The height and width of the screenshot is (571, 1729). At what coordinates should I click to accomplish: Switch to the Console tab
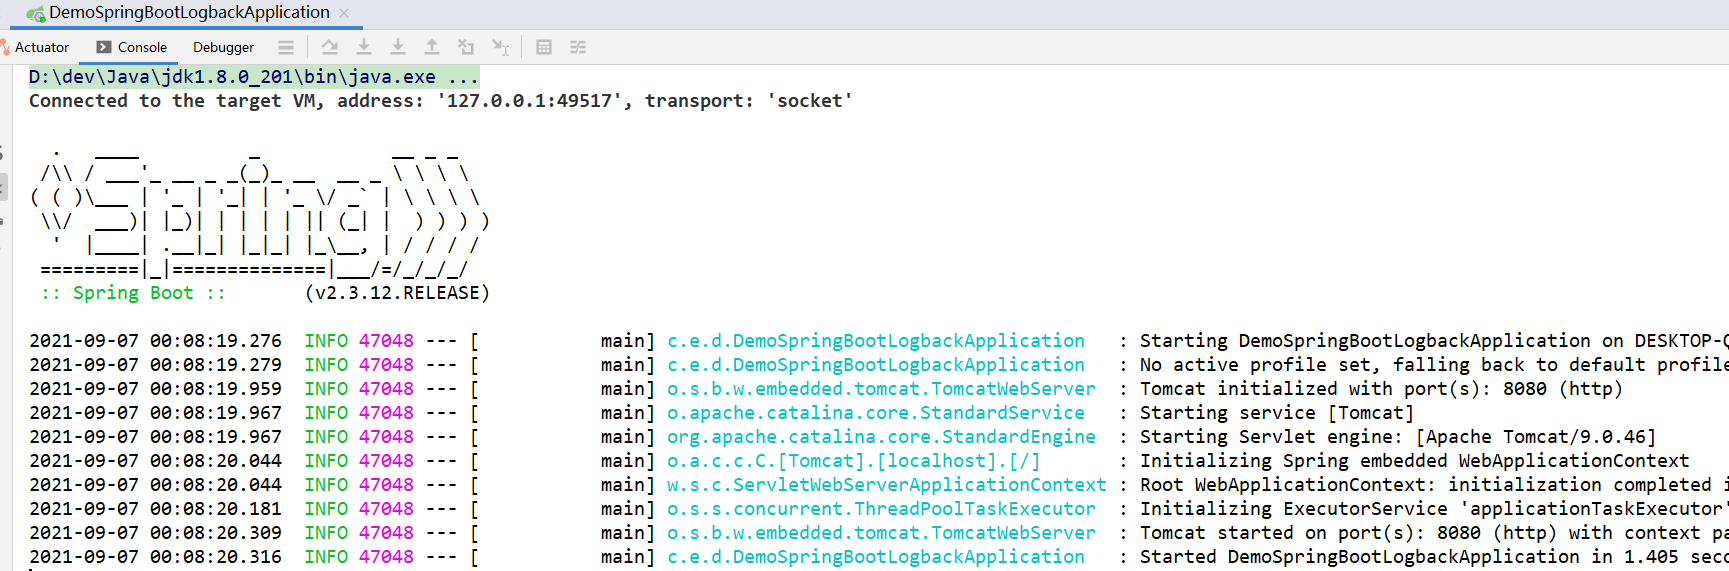[132, 47]
